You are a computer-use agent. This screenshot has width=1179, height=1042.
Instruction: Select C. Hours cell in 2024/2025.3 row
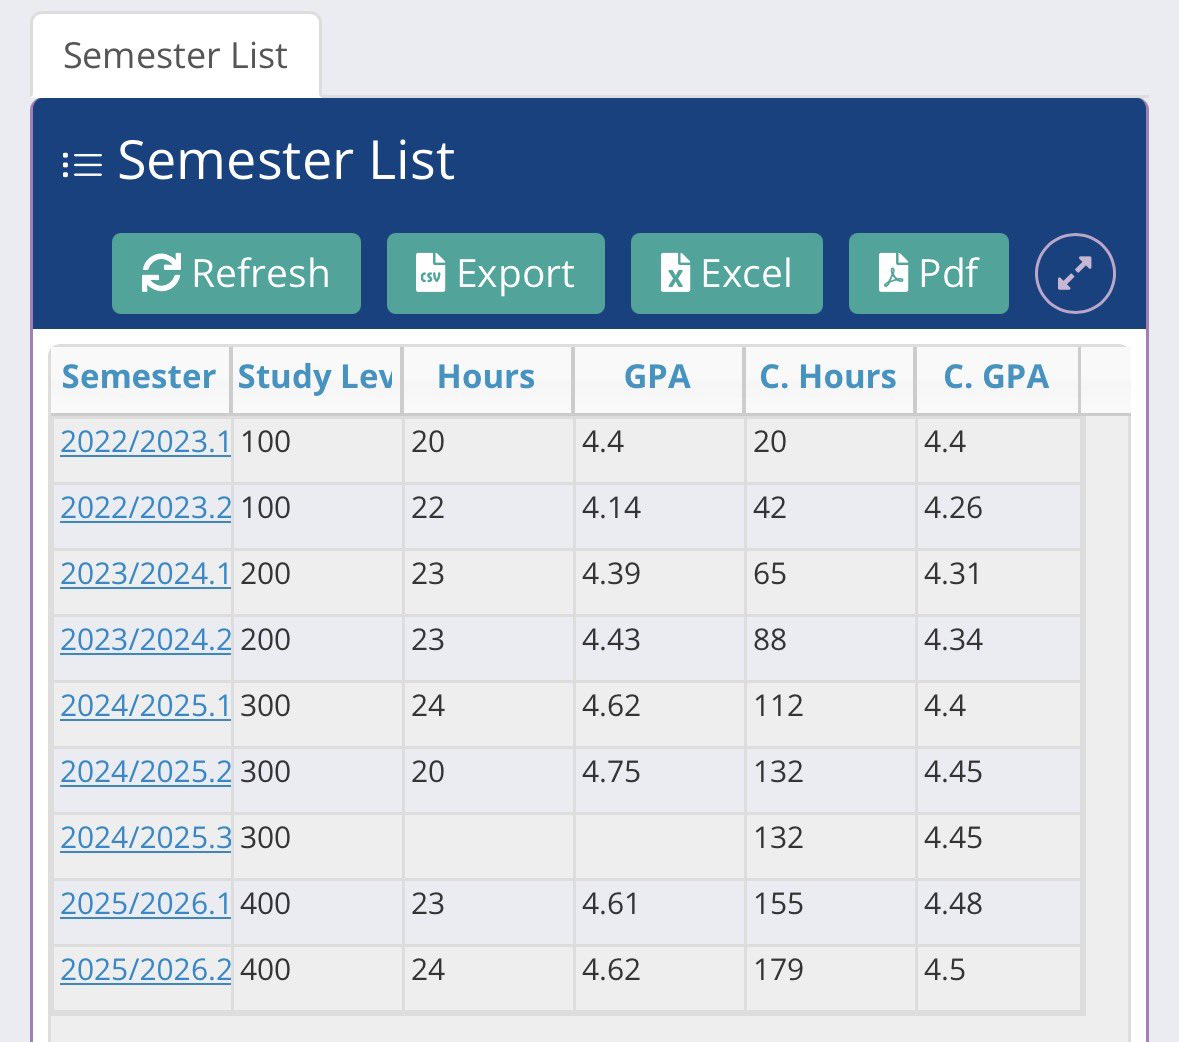(831, 846)
